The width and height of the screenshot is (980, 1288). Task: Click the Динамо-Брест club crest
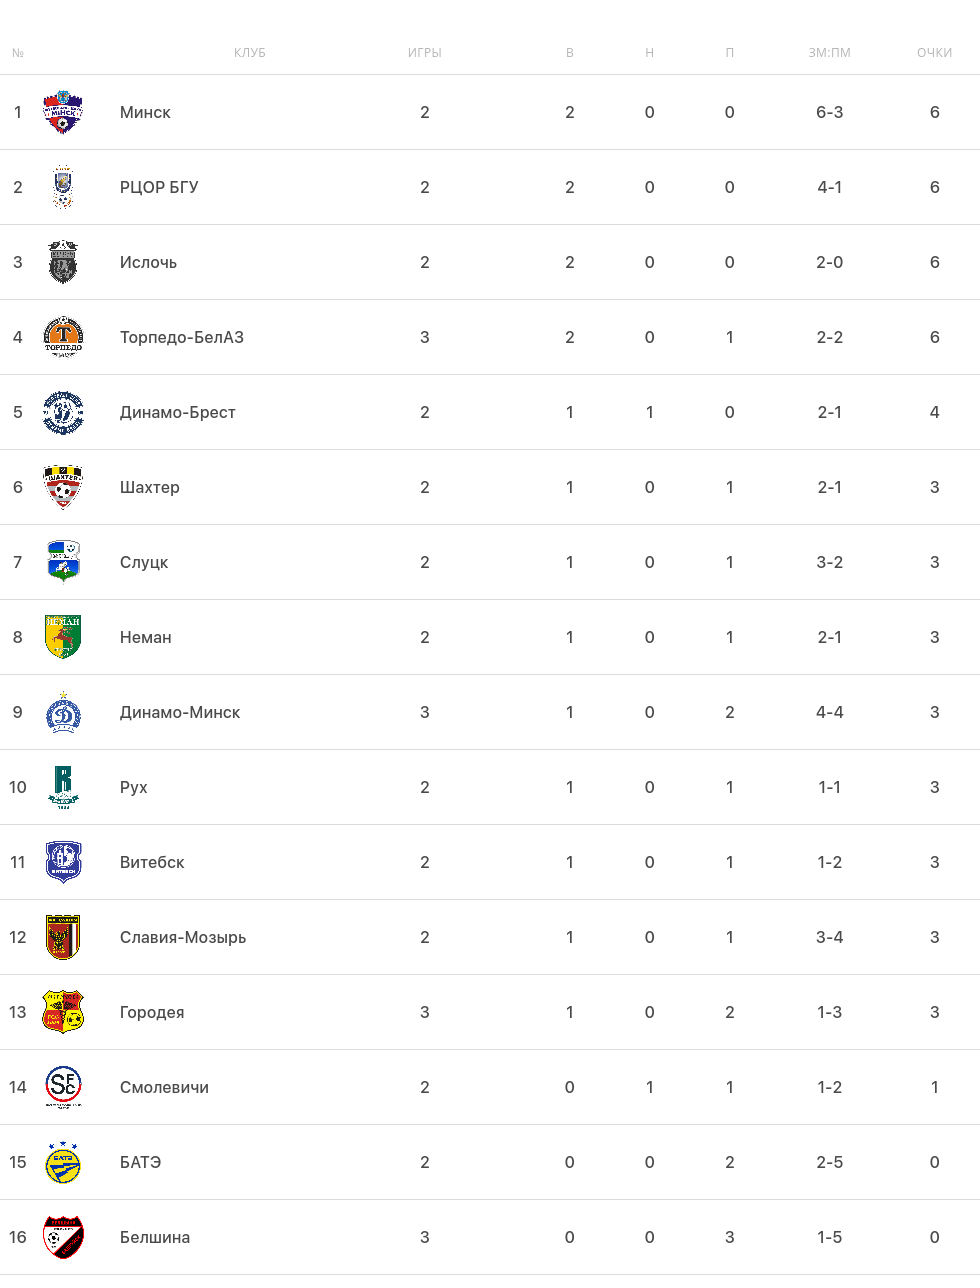click(63, 412)
